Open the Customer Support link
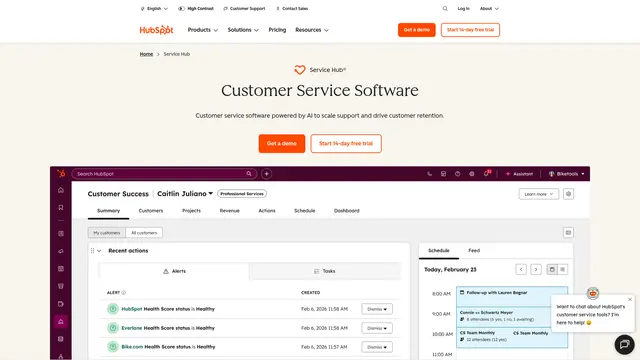Viewport: 640px width, 360px height. (244, 9)
